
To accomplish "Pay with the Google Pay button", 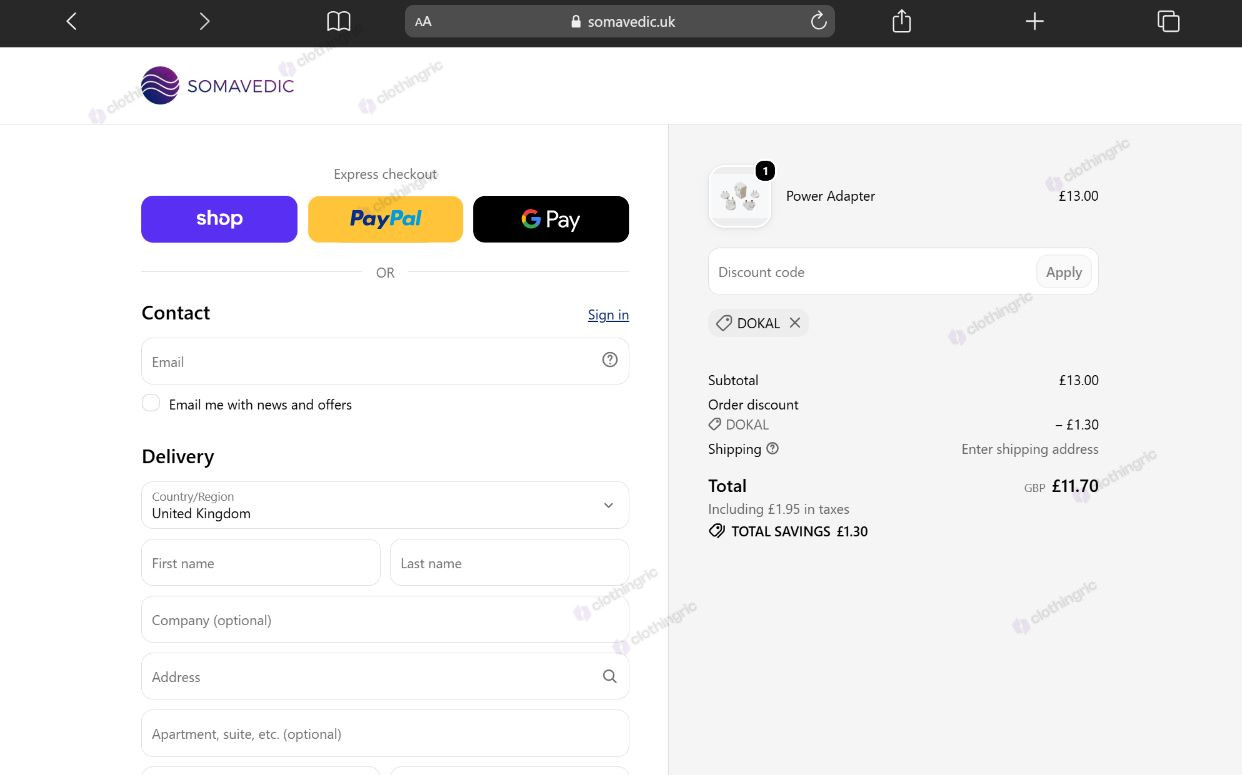I will coord(551,219).
